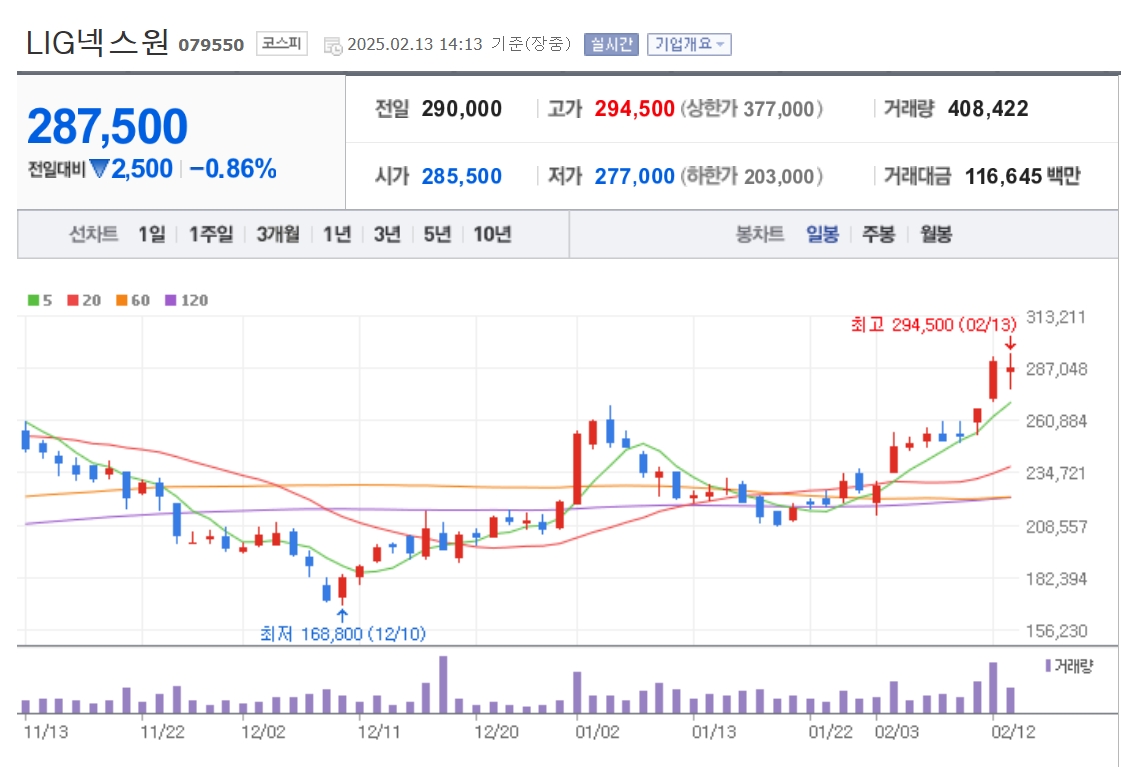
Task: Select the 1일 line chart period
Action: pyautogui.click(x=152, y=234)
